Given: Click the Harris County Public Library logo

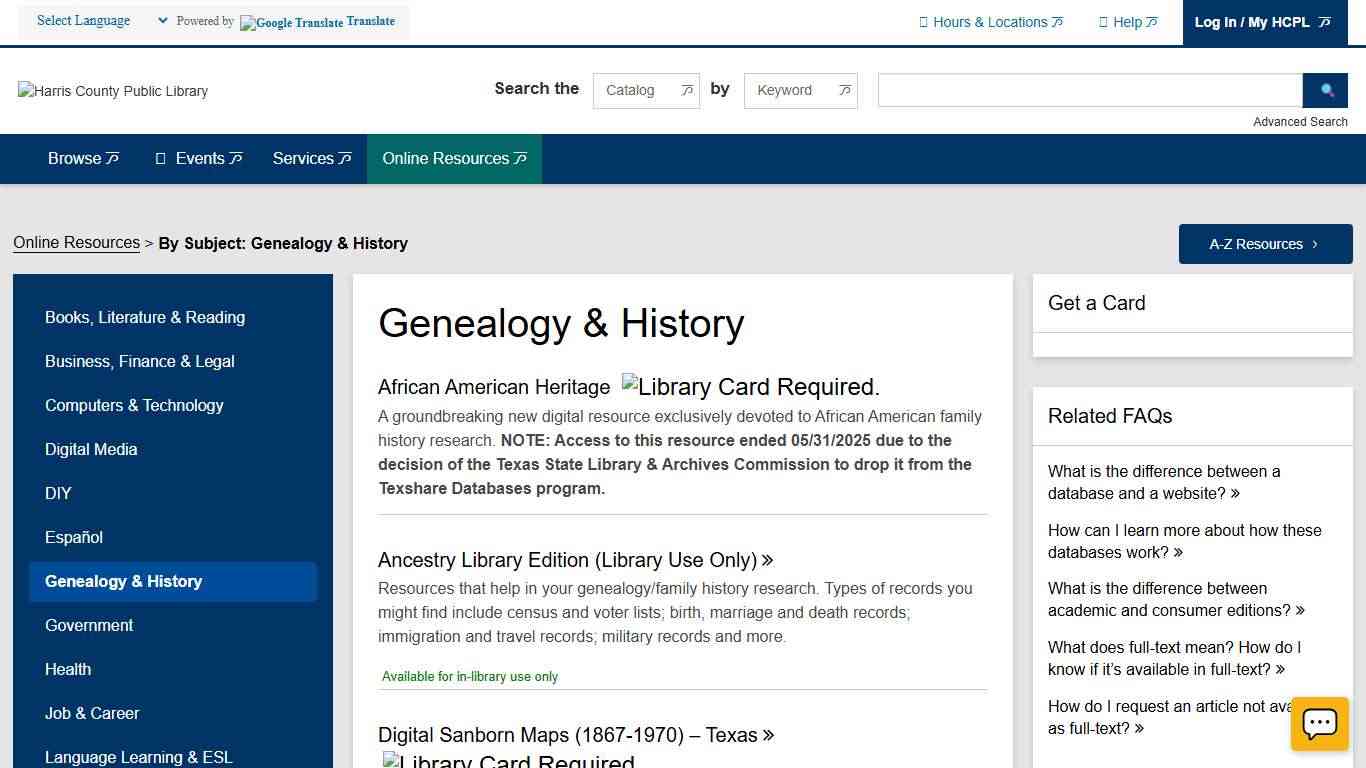Looking at the screenshot, I should (112, 91).
